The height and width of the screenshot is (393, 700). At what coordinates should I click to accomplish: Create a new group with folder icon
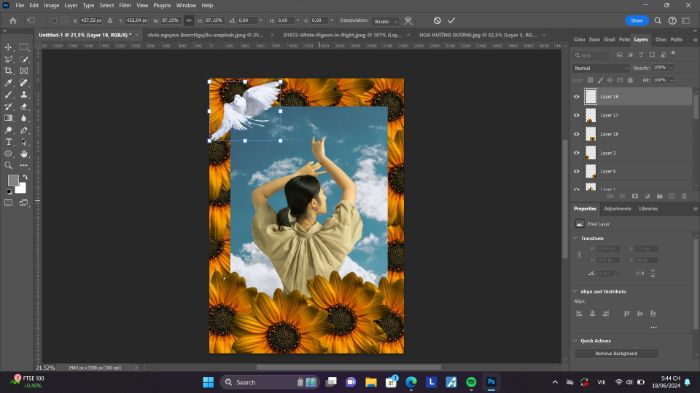659,196
